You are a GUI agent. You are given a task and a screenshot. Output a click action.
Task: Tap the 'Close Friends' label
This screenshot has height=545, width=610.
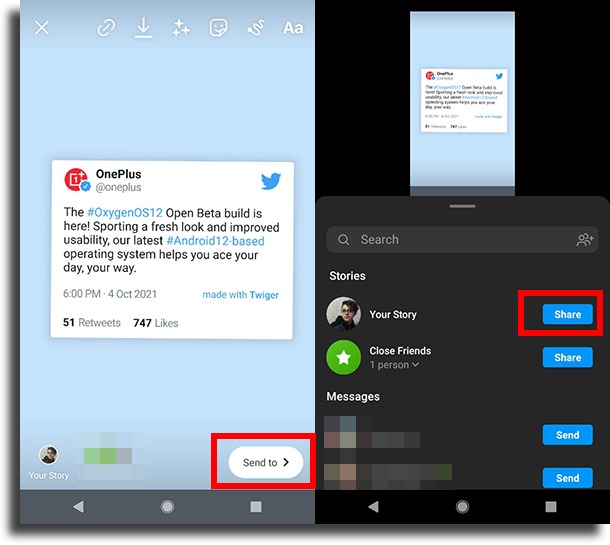[400, 350]
